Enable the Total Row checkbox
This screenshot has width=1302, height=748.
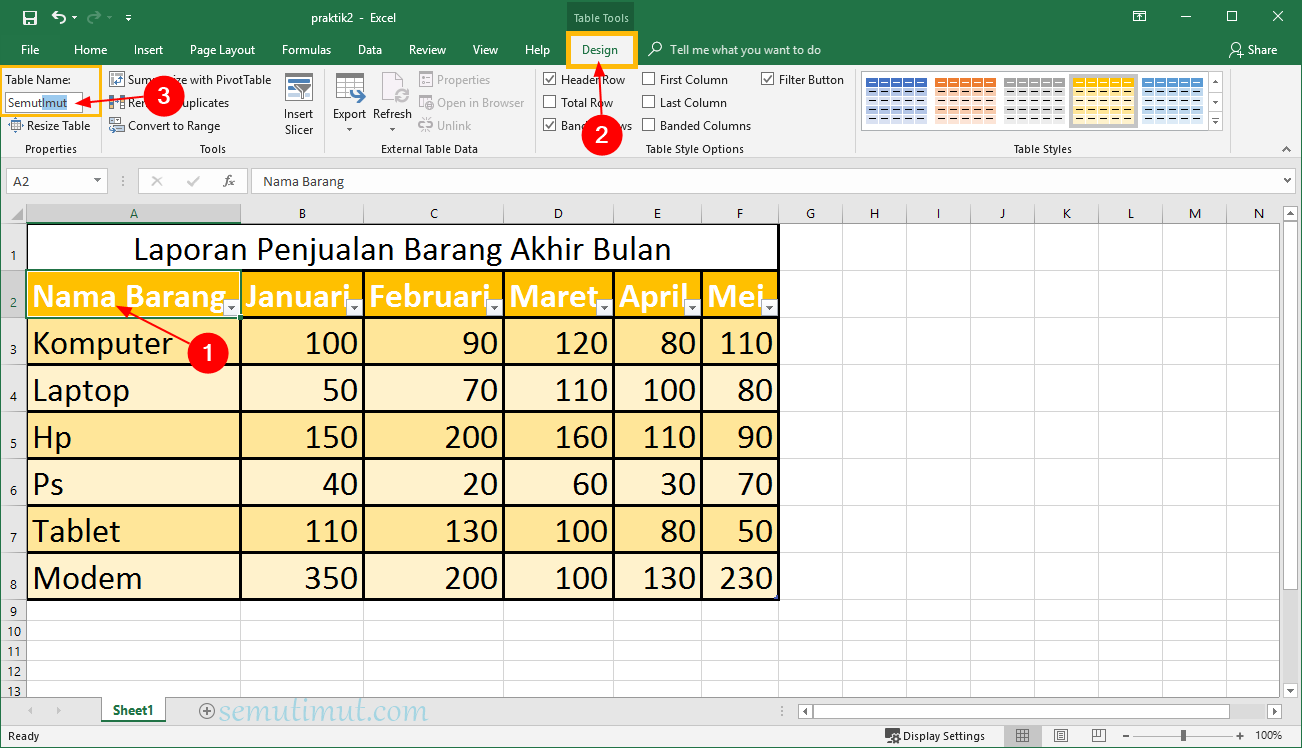click(550, 102)
